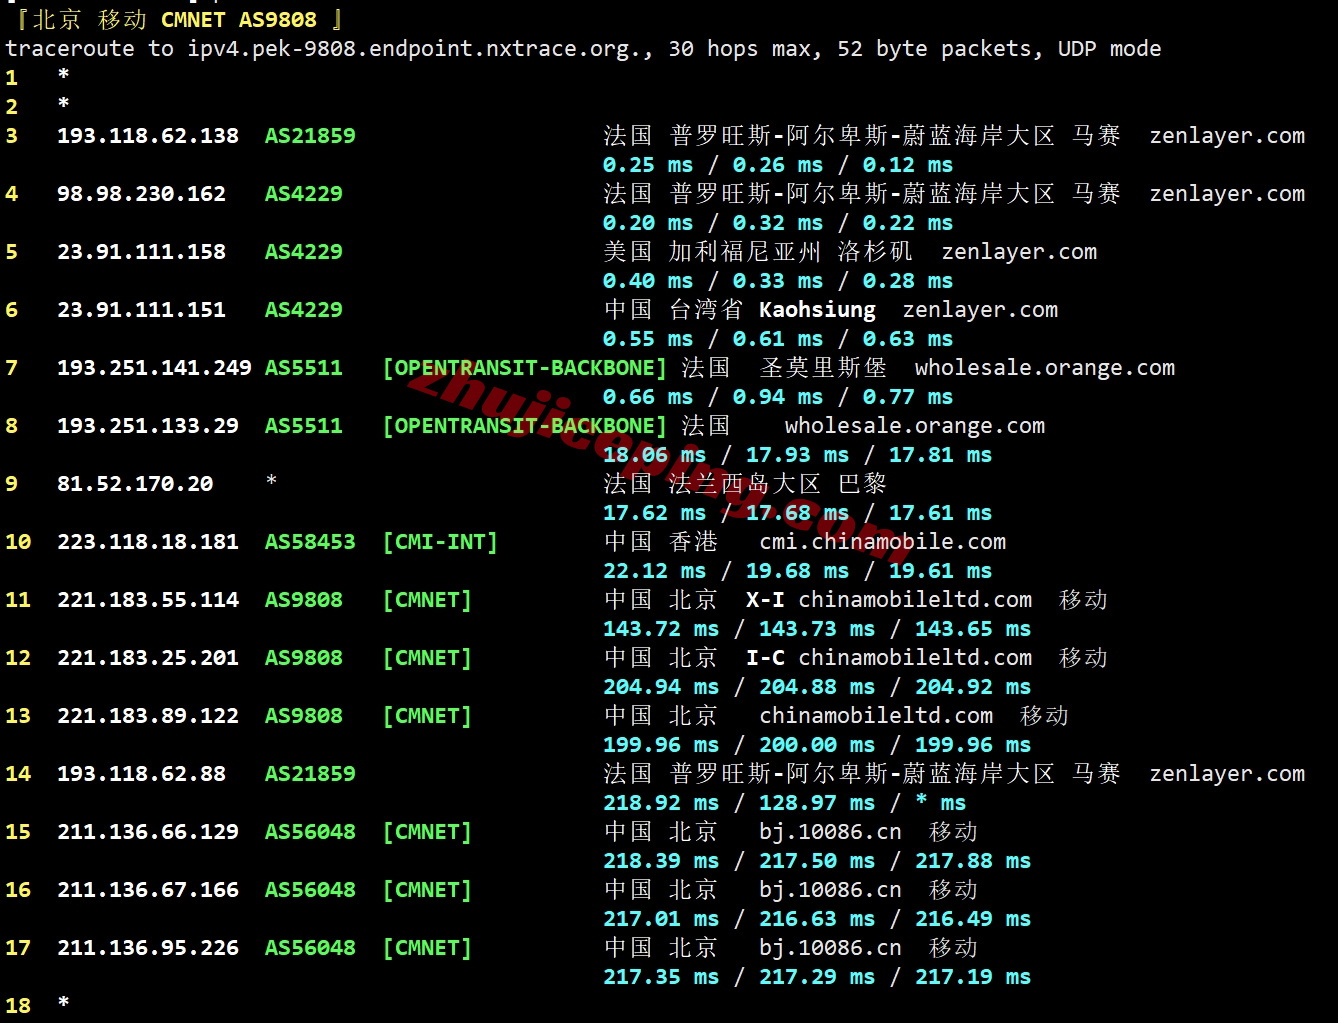Select IP address 81.52.170.20

pyautogui.click(x=135, y=484)
